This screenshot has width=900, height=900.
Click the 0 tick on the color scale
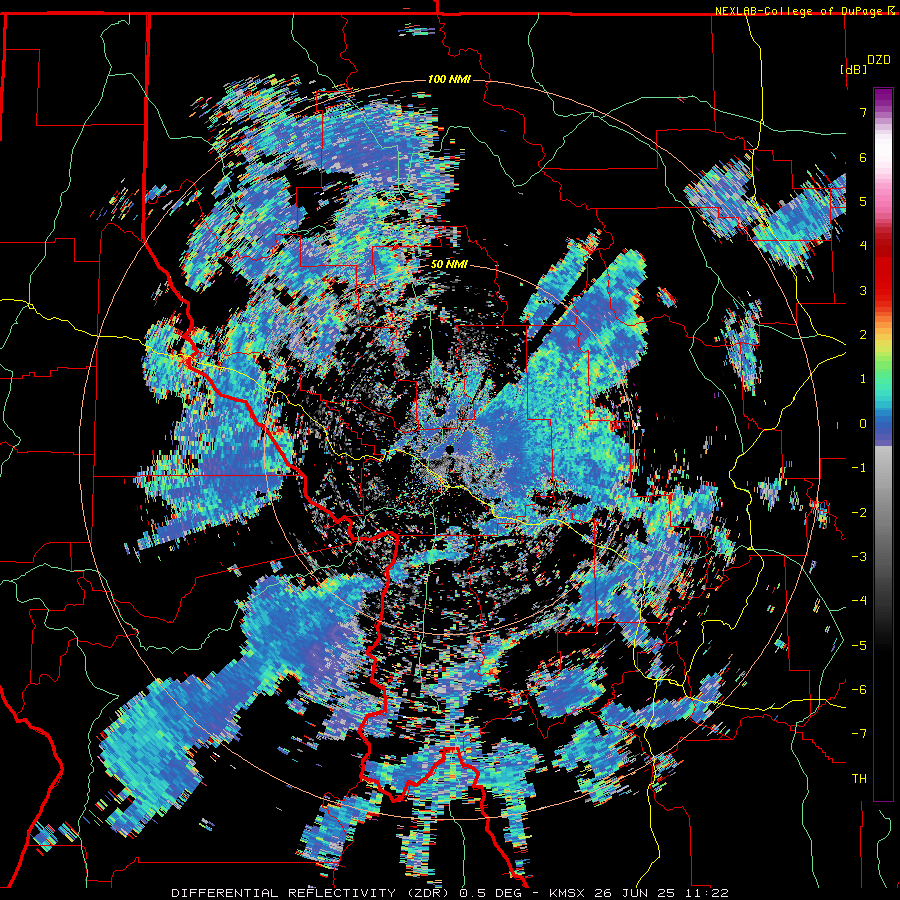click(863, 424)
